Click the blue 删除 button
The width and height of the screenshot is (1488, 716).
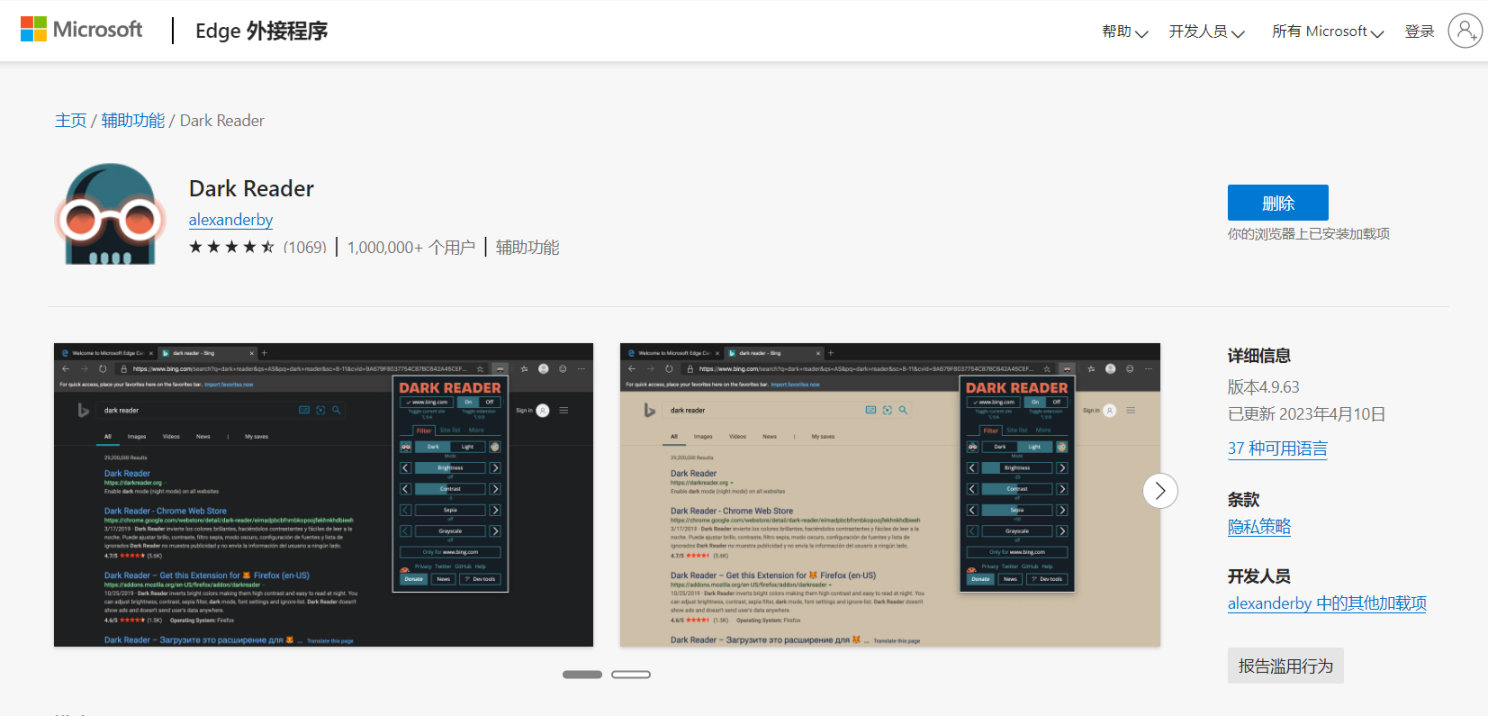(x=1278, y=203)
